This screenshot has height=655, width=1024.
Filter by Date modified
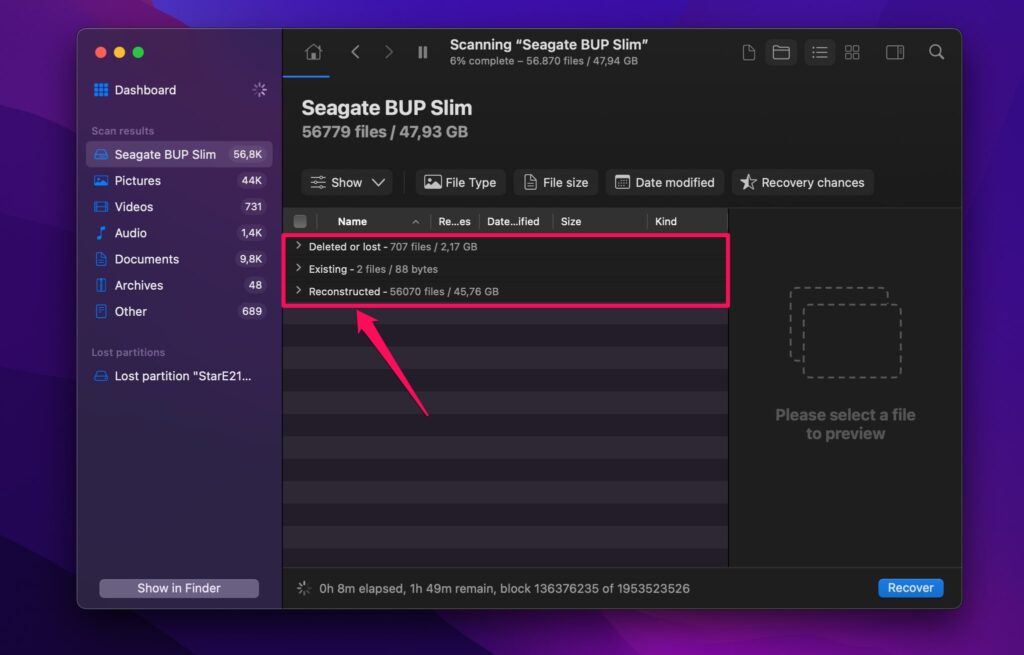coord(665,182)
